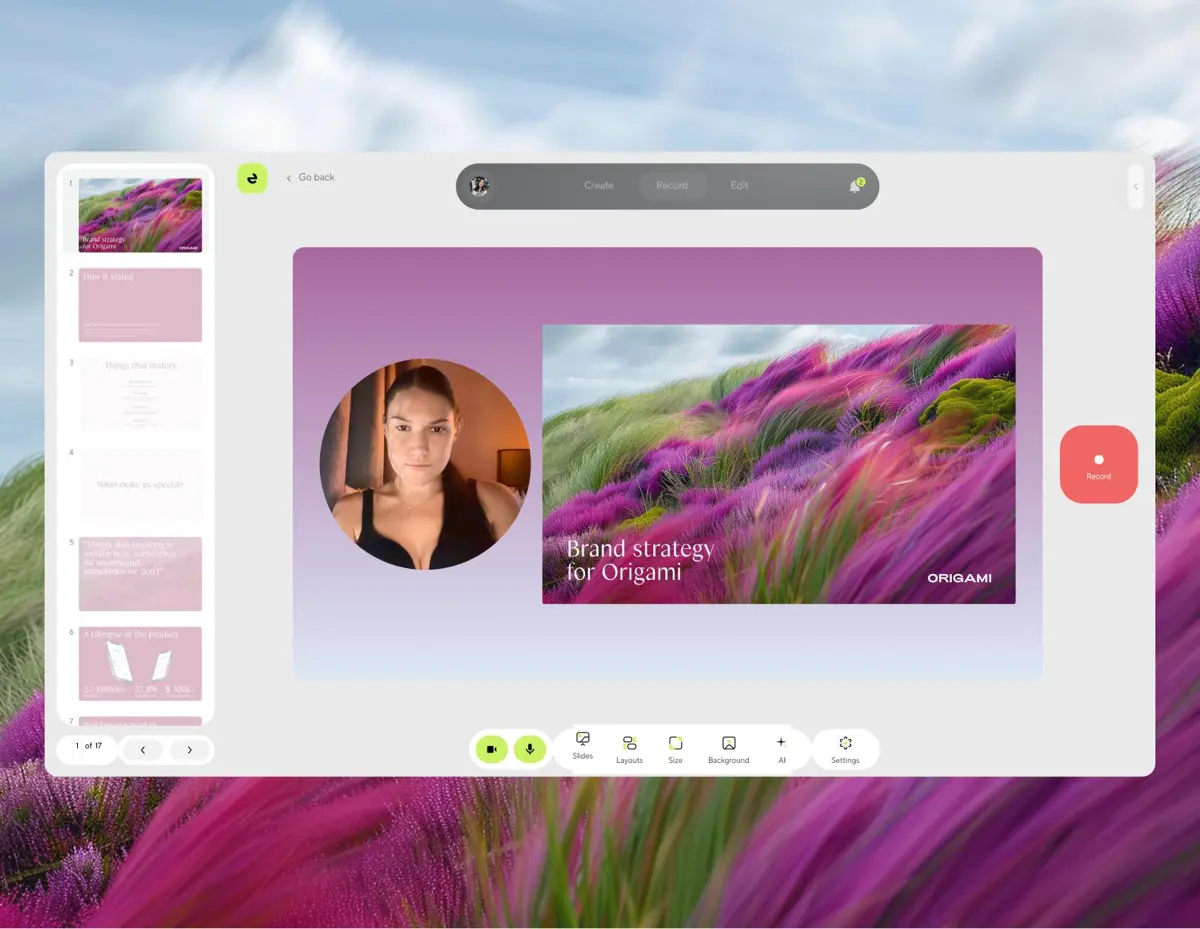Start recording with the red Record button
The width and height of the screenshot is (1200, 929).
click(x=1099, y=464)
